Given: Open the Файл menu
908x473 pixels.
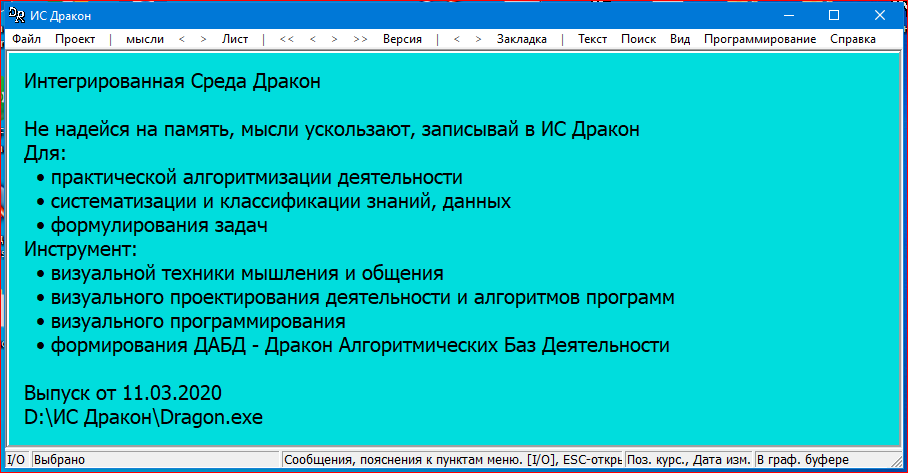Looking at the screenshot, I should [27, 39].
